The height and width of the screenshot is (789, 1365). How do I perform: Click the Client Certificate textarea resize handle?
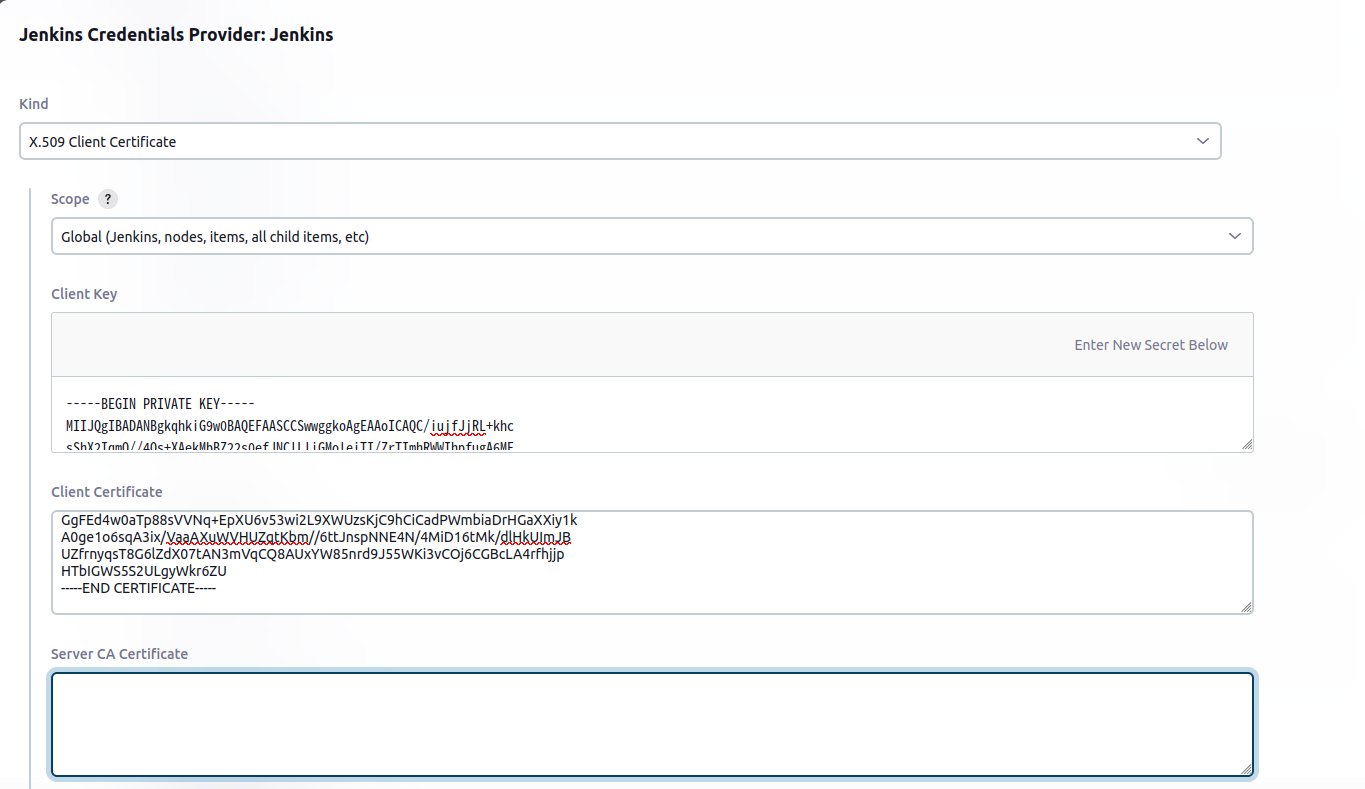[x=1246, y=607]
